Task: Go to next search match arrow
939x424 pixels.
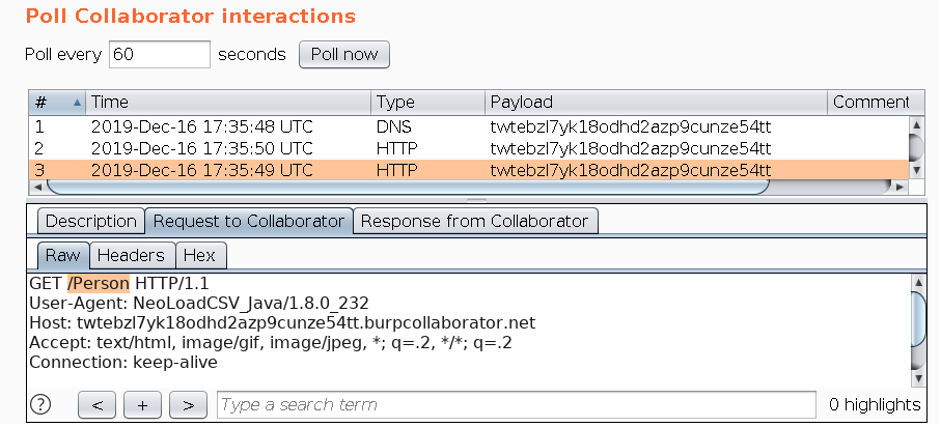Action: 188,405
